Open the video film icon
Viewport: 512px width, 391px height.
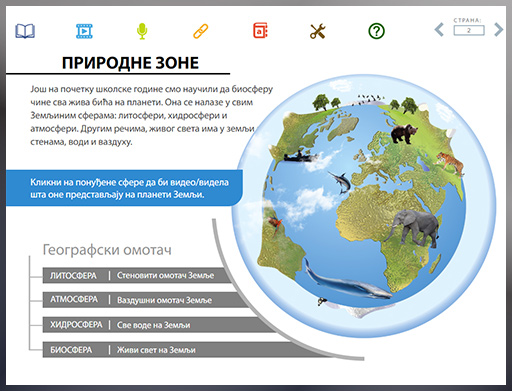pyautogui.click(x=84, y=31)
